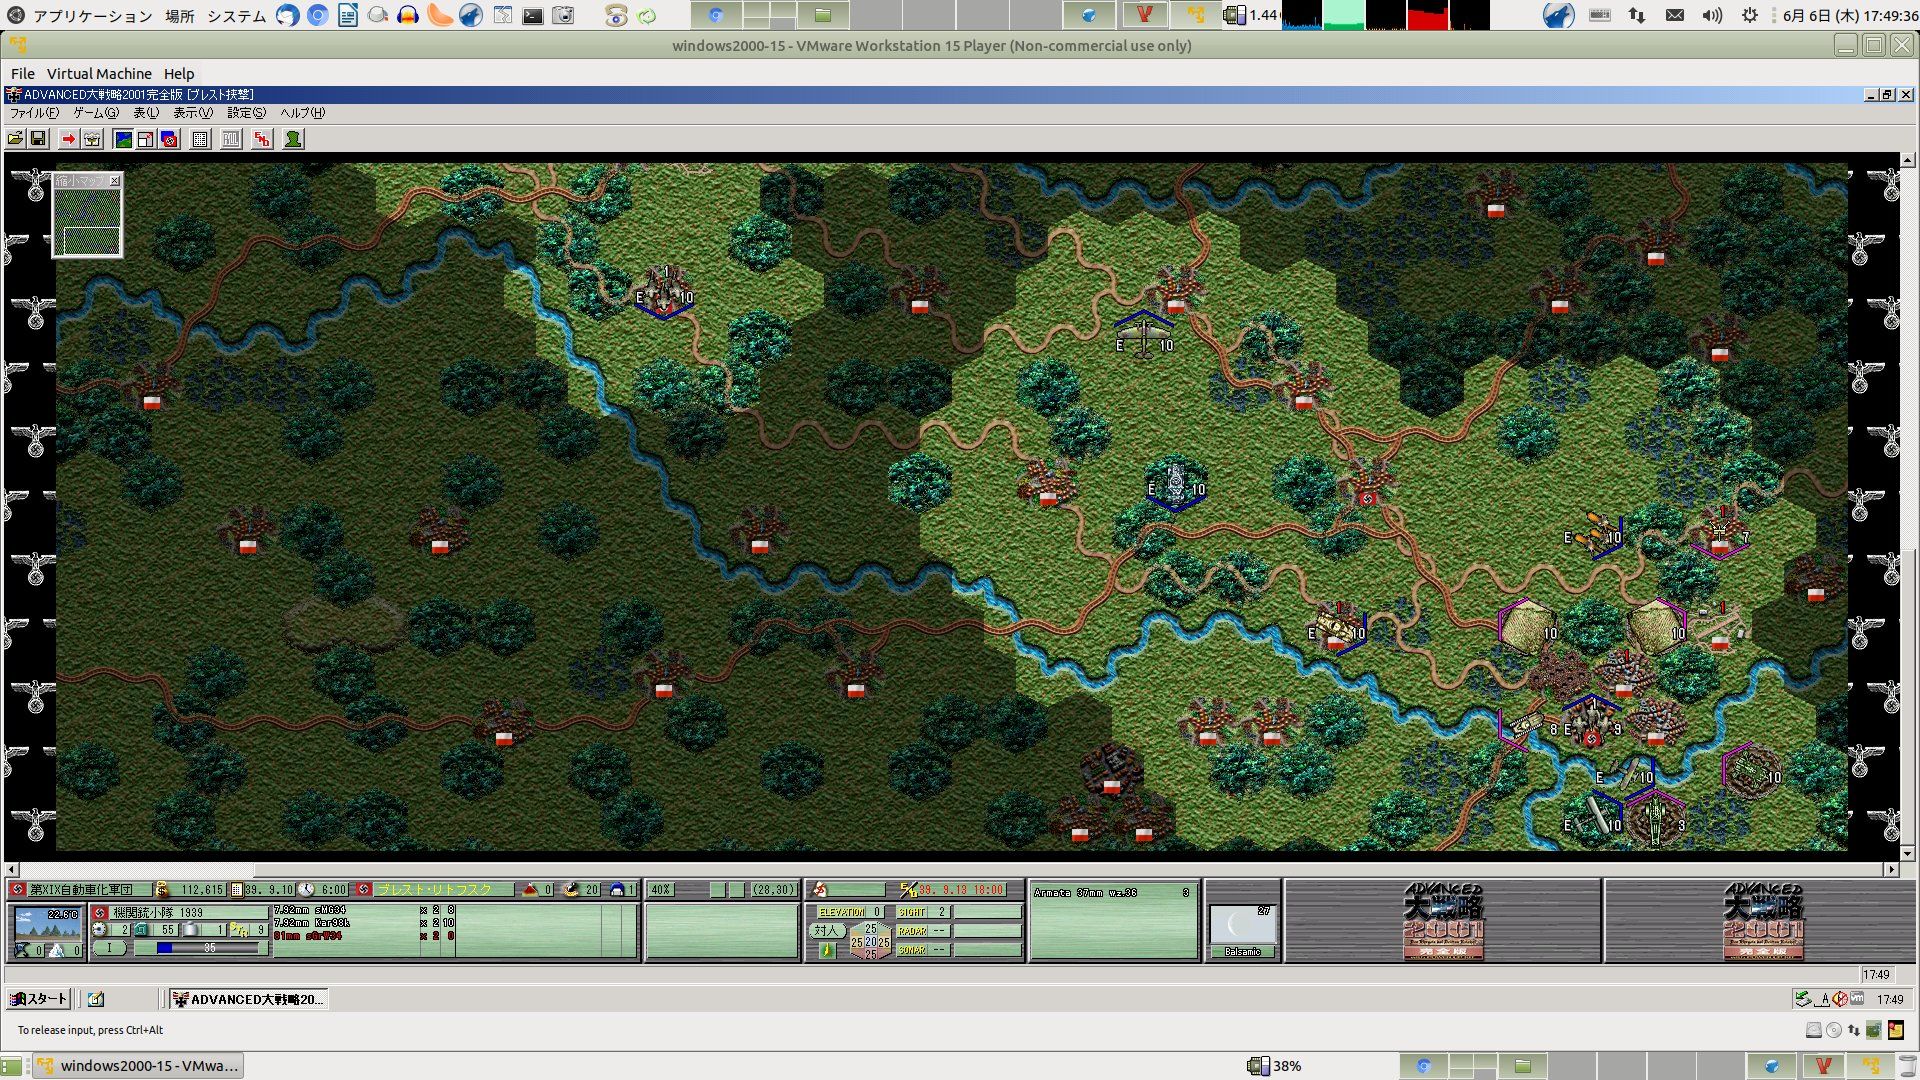
Task: Toggle the terrain map view toolbar icon
Action: click(x=123, y=139)
